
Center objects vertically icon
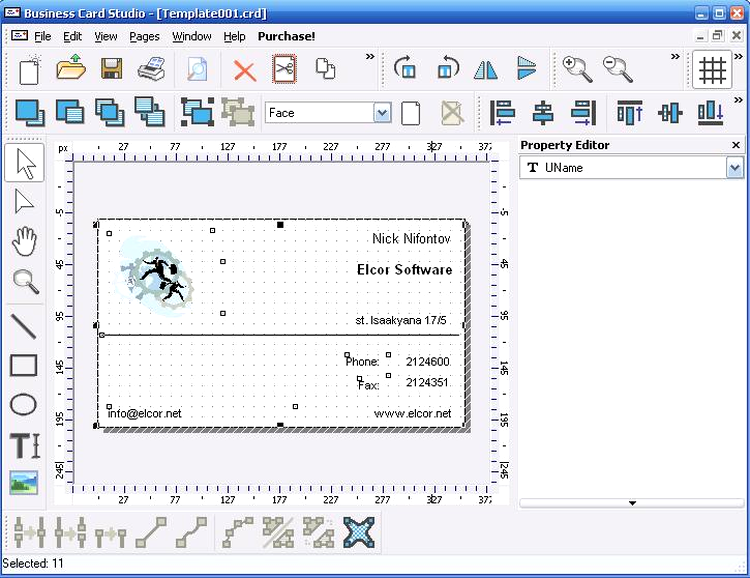[x=670, y=113]
